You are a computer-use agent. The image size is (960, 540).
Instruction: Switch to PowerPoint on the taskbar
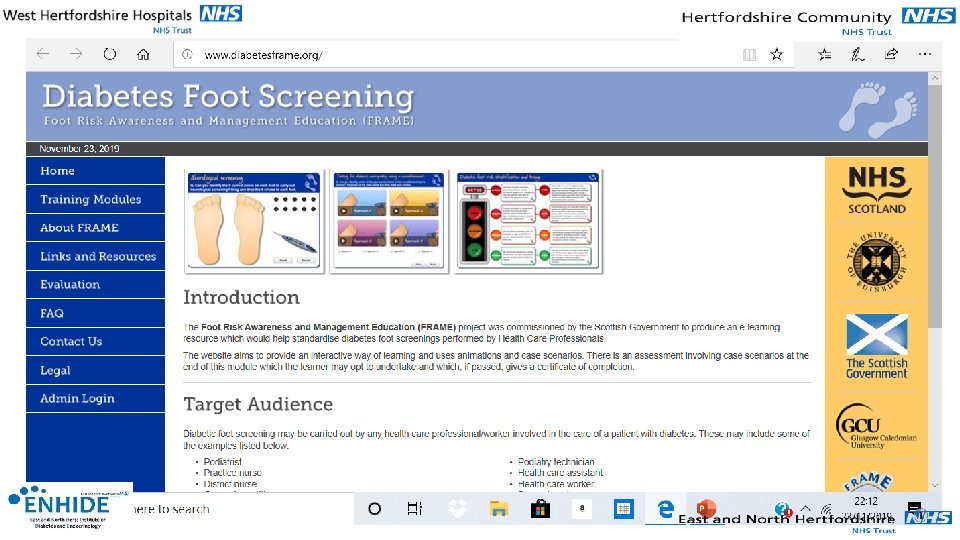click(x=706, y=508)
